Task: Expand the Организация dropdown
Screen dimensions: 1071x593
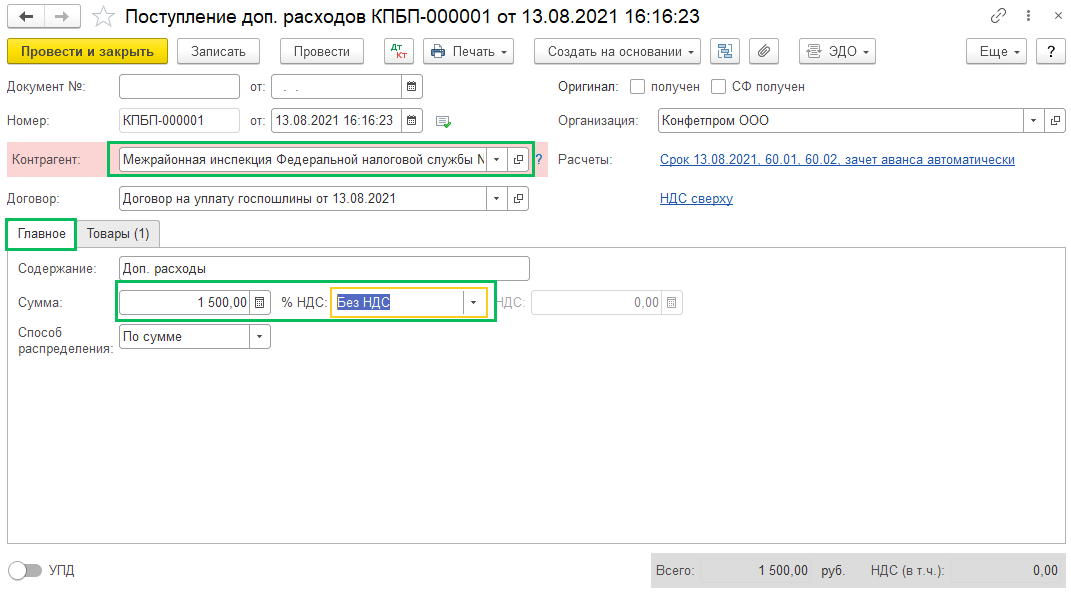Action: [1033, 121]
